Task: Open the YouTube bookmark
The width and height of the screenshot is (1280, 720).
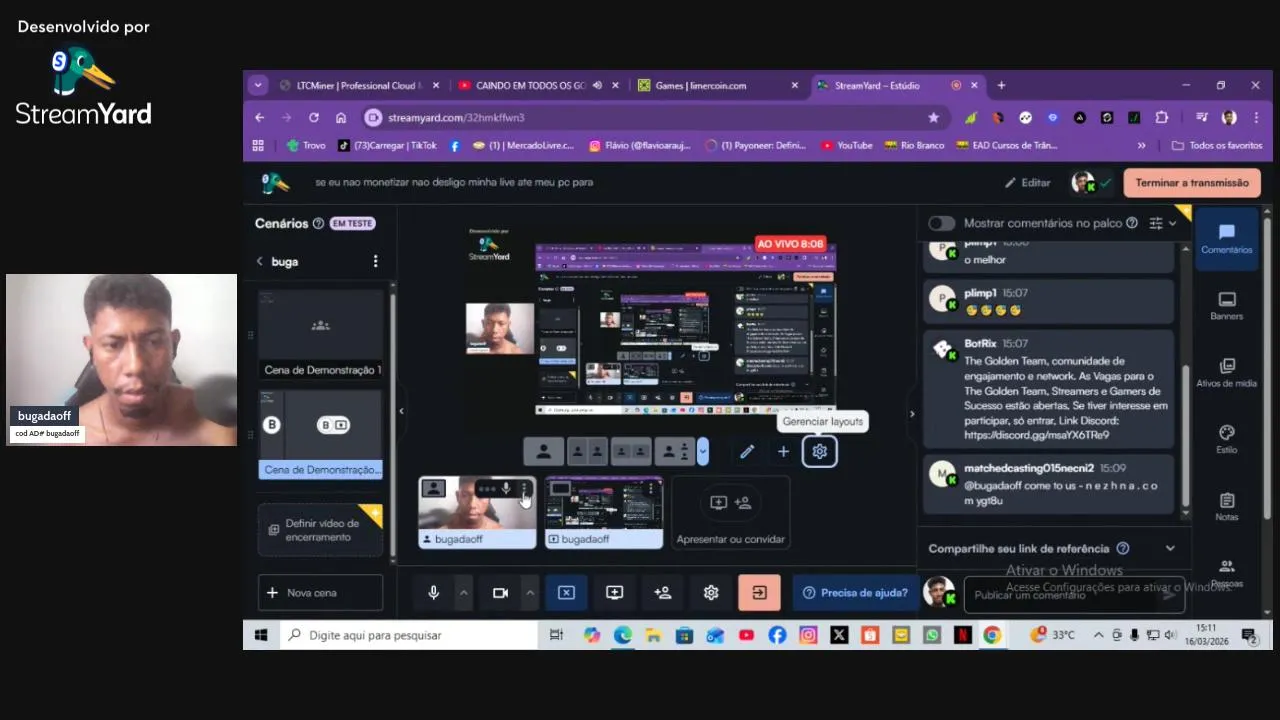Action: [847, 145]
